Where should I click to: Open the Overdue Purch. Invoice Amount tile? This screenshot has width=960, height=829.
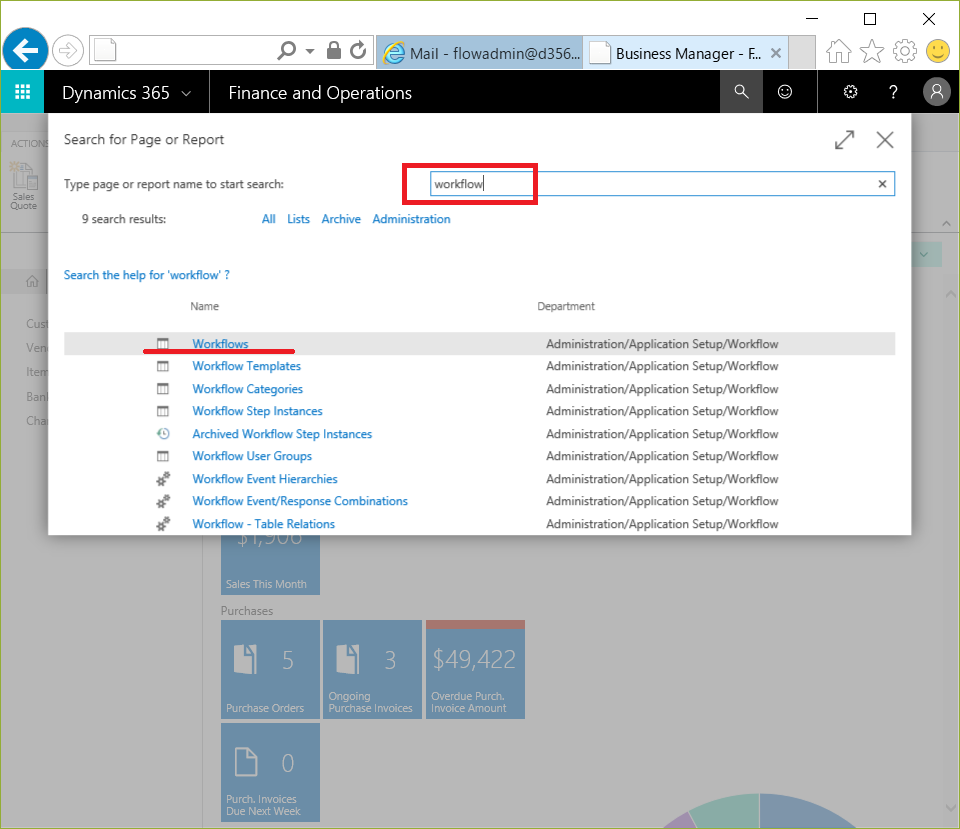pyautogui.click(x=475, y=669)
